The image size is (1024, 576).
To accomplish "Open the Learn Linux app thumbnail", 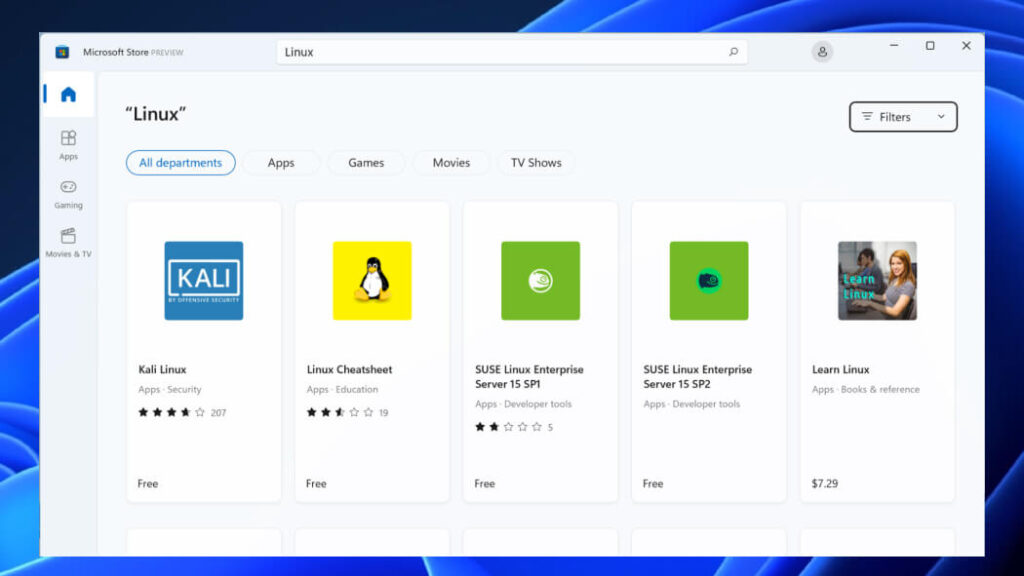I will 878,281.
